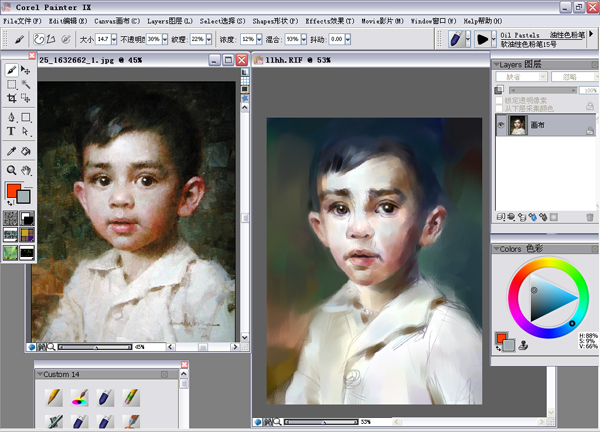Delete layer with the trash icon
Screen dimensions: 600x432
click(590, 217)
